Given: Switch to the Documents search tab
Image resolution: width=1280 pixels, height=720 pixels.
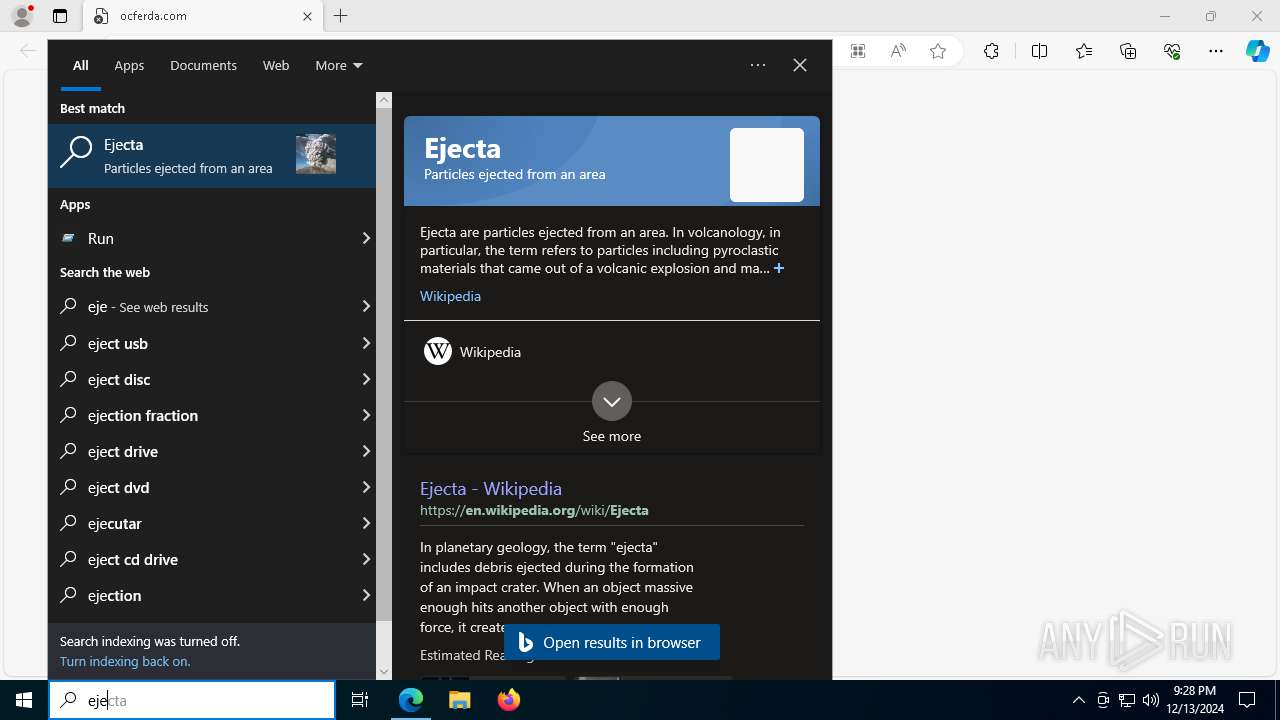Looking at the screenshot, I should (x=203, y=65).
